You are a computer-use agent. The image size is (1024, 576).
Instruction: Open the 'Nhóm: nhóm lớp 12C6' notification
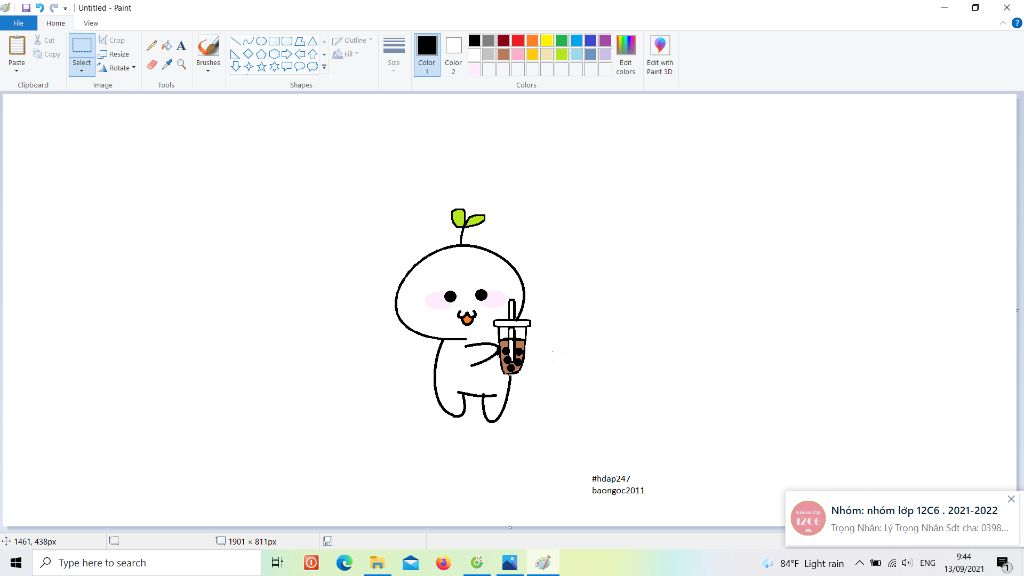tap(904, 519)
